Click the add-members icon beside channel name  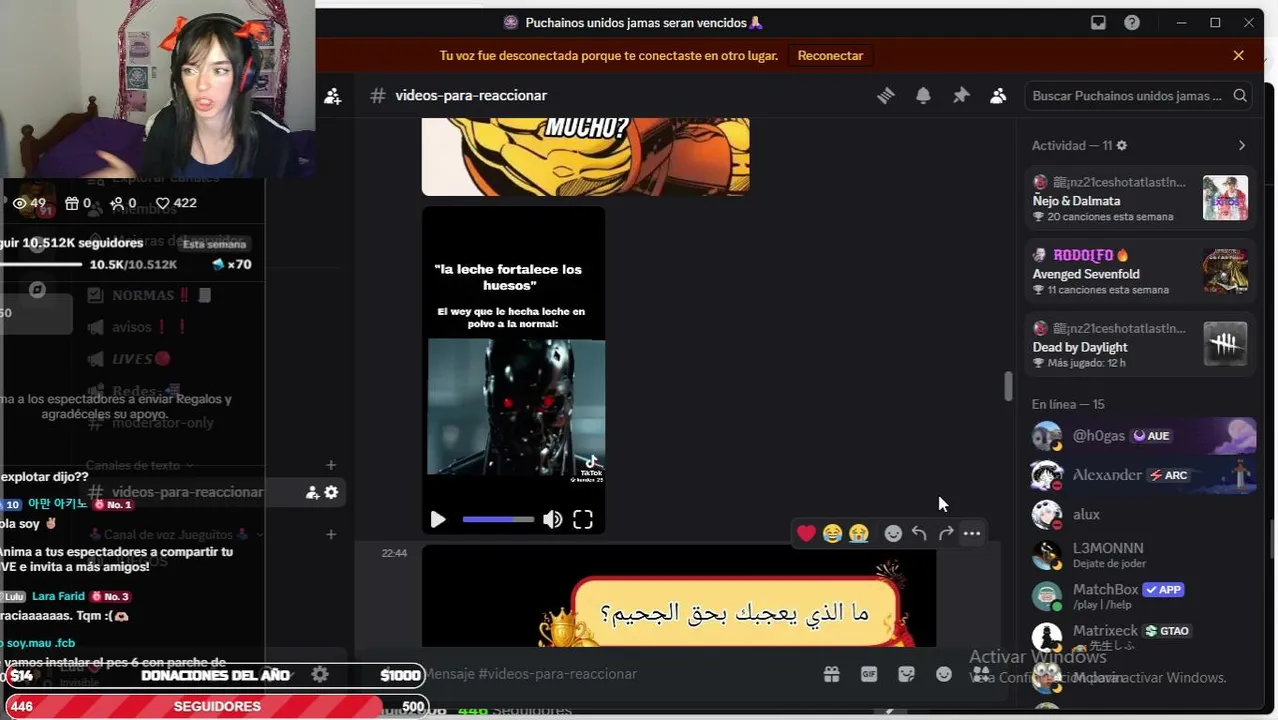(x=333, y=96)
